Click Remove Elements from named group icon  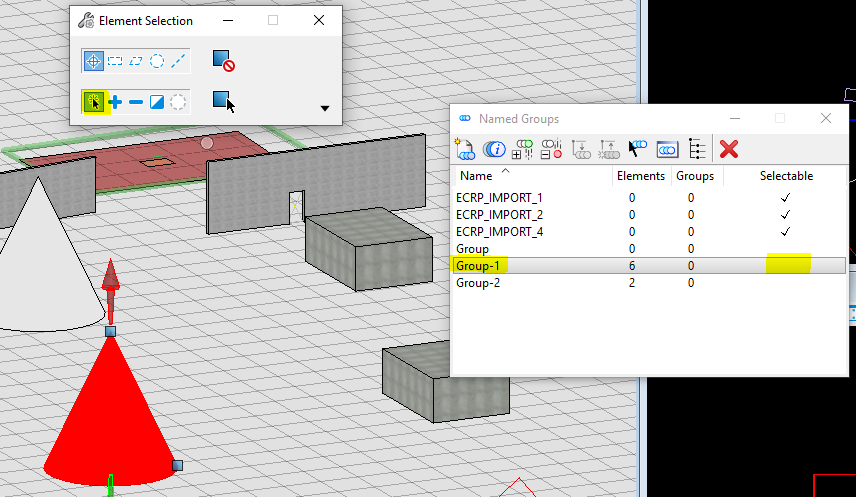[551, 149]
